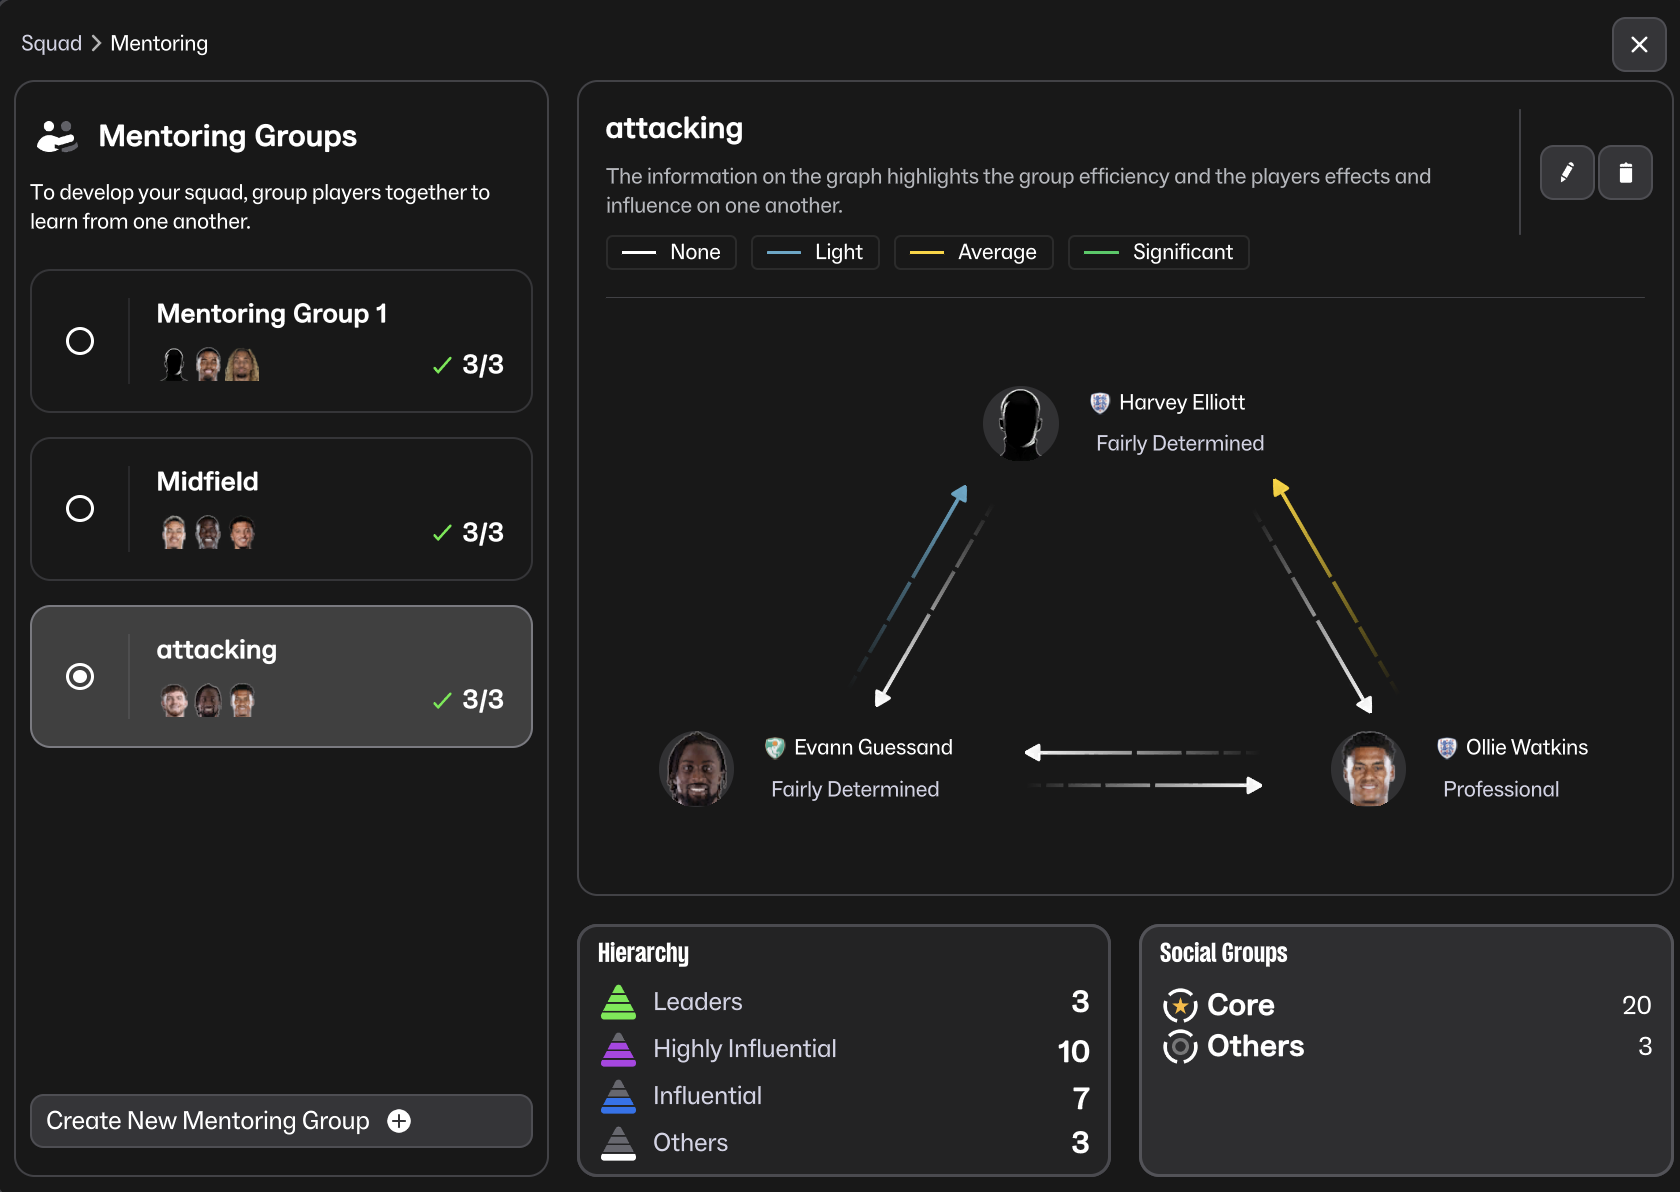Click the Others social group circle icon
1680x1192 pixels.
point(1180,1046)
